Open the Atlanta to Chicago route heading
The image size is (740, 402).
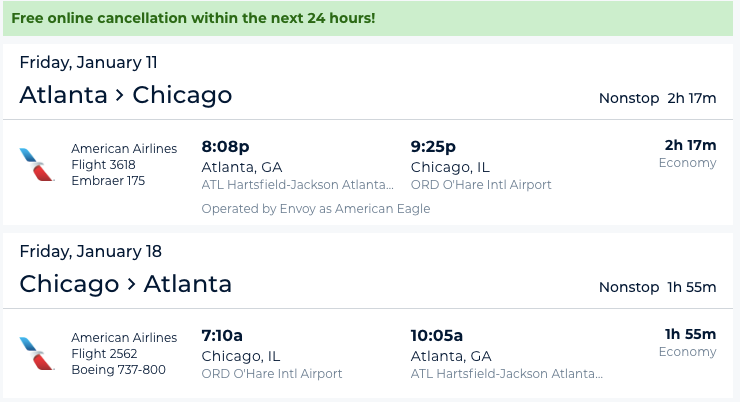point(126,95)
